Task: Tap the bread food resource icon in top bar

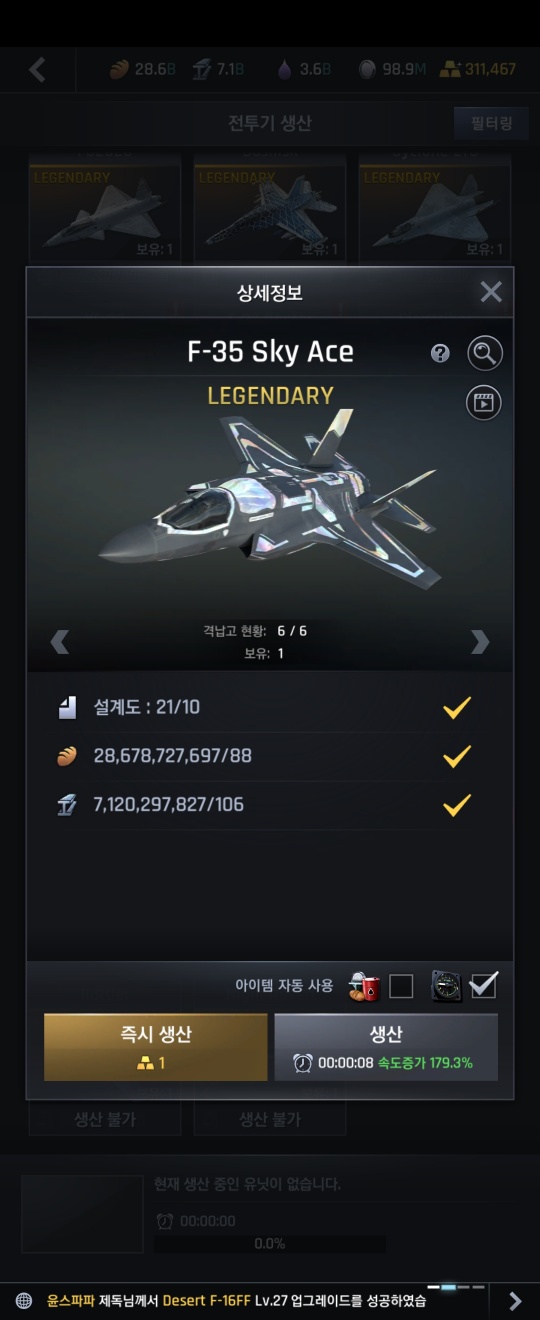Action: point(120,69)
